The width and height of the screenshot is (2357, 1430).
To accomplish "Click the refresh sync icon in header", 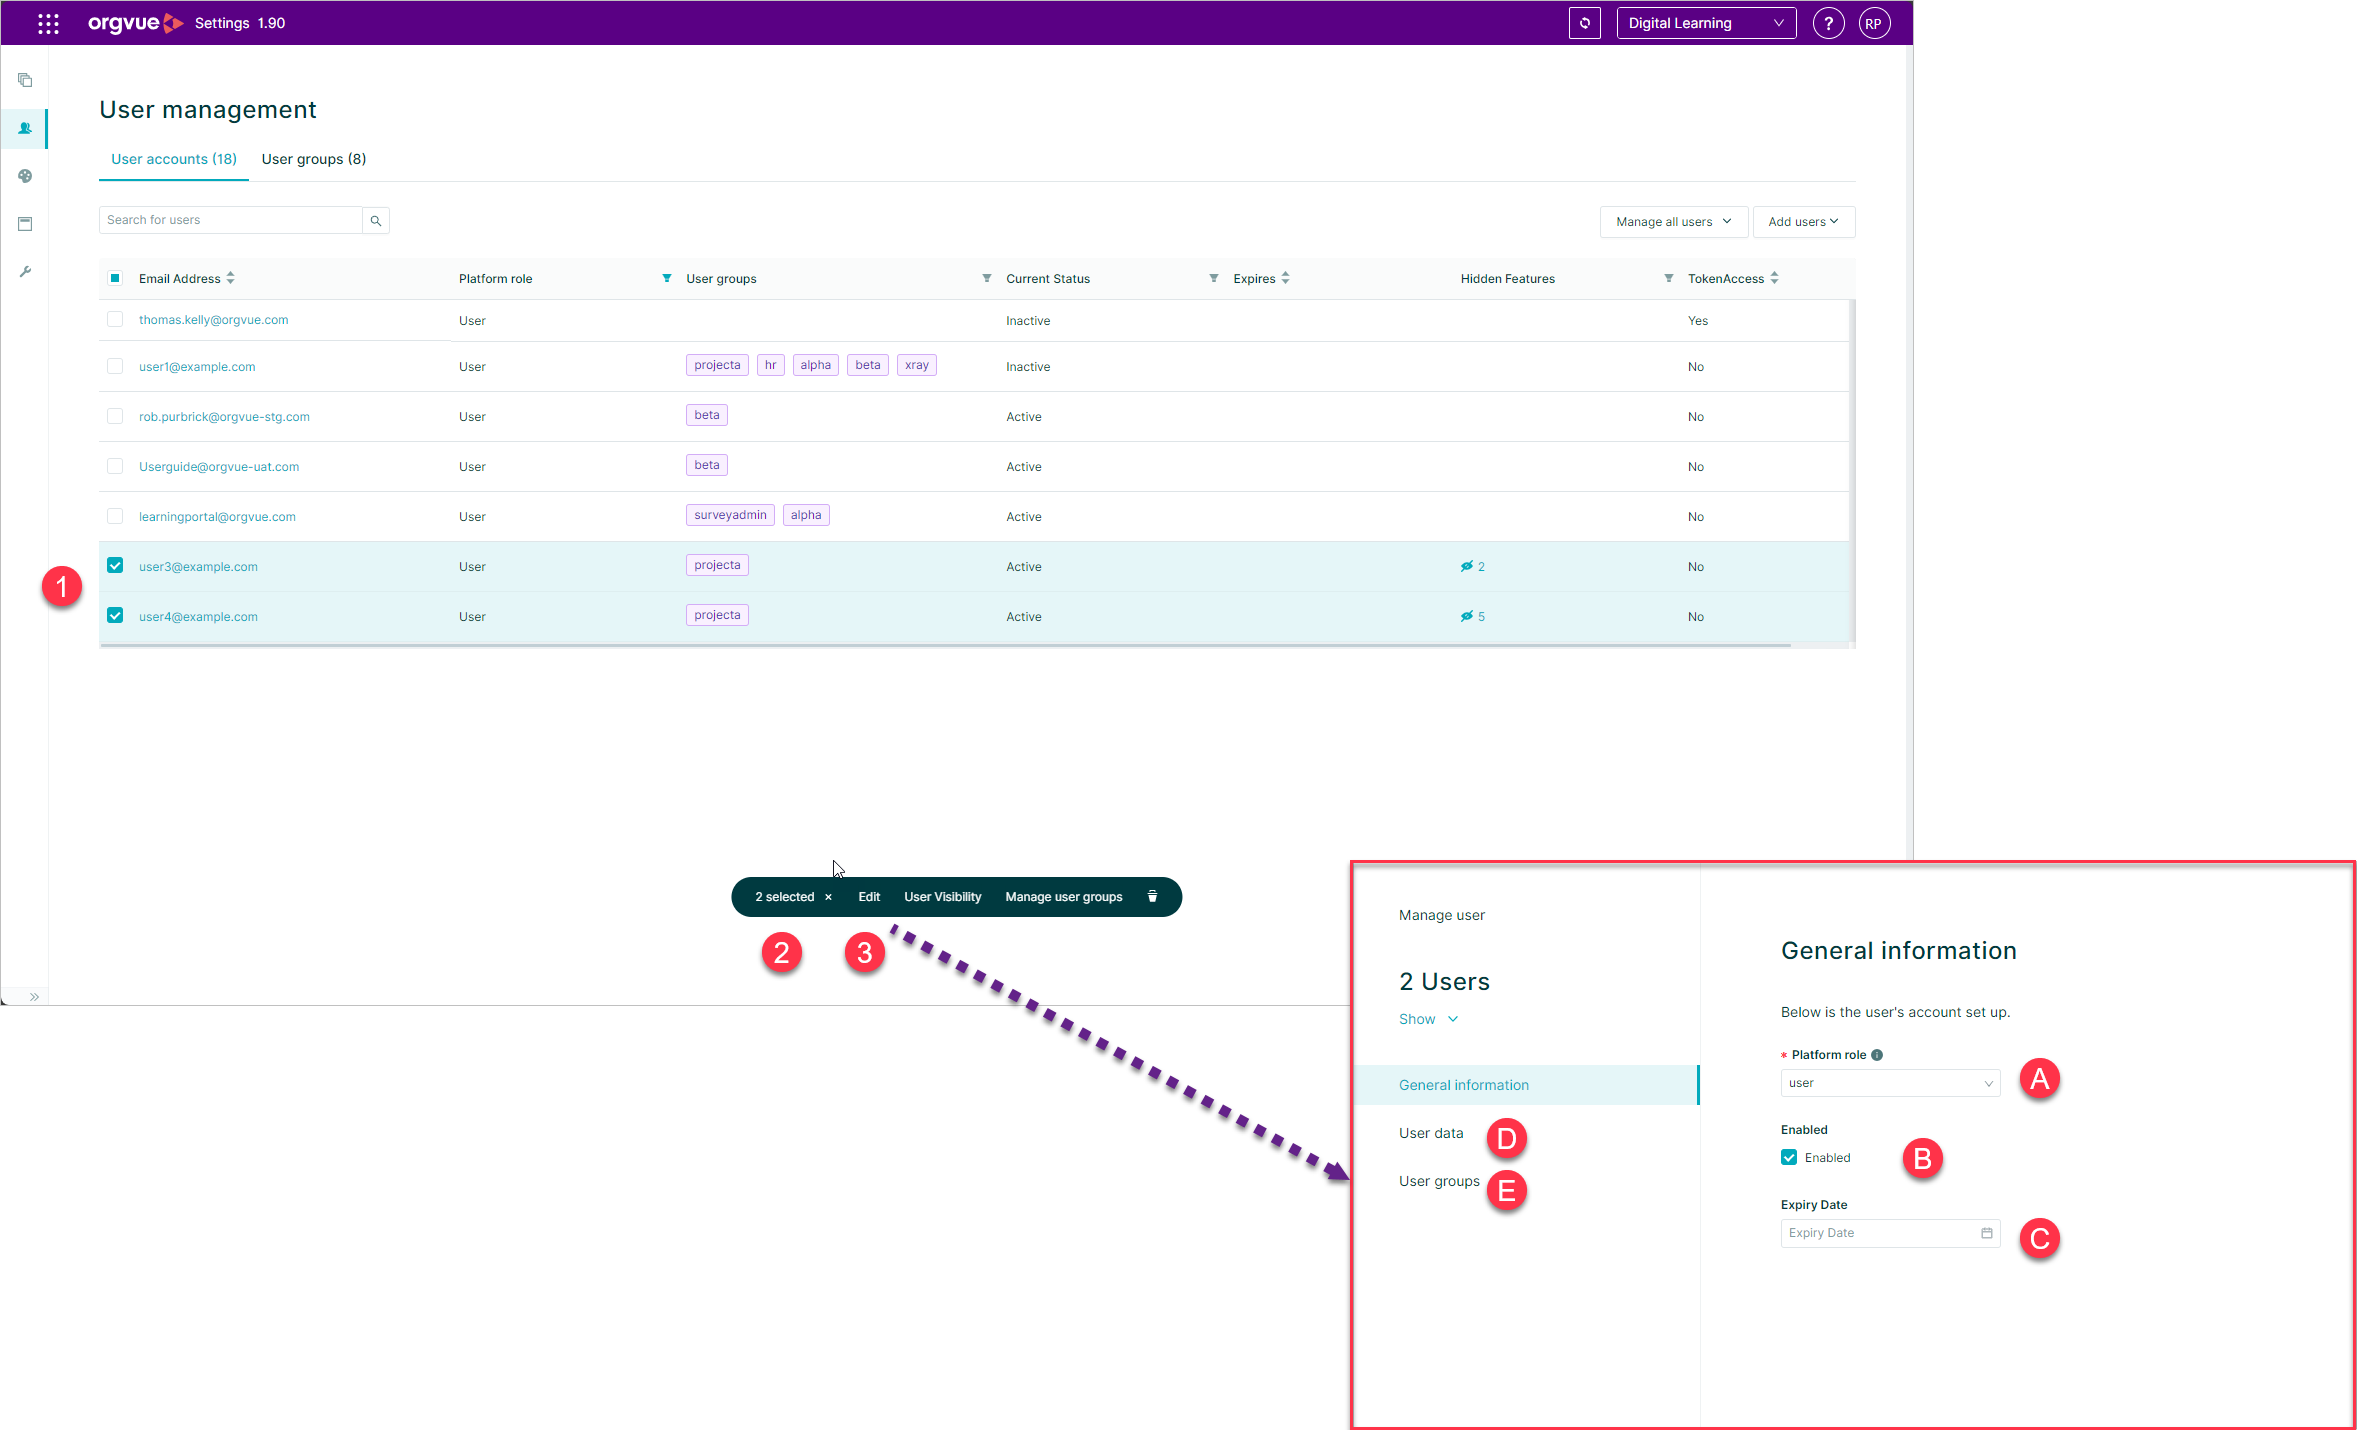I will (x=1585, y=23).
